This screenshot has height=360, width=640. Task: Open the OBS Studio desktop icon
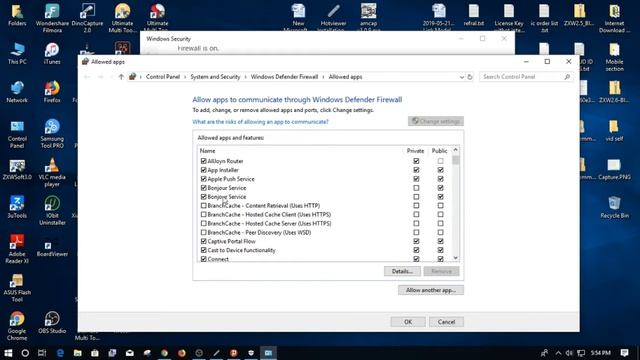[52, 322]
